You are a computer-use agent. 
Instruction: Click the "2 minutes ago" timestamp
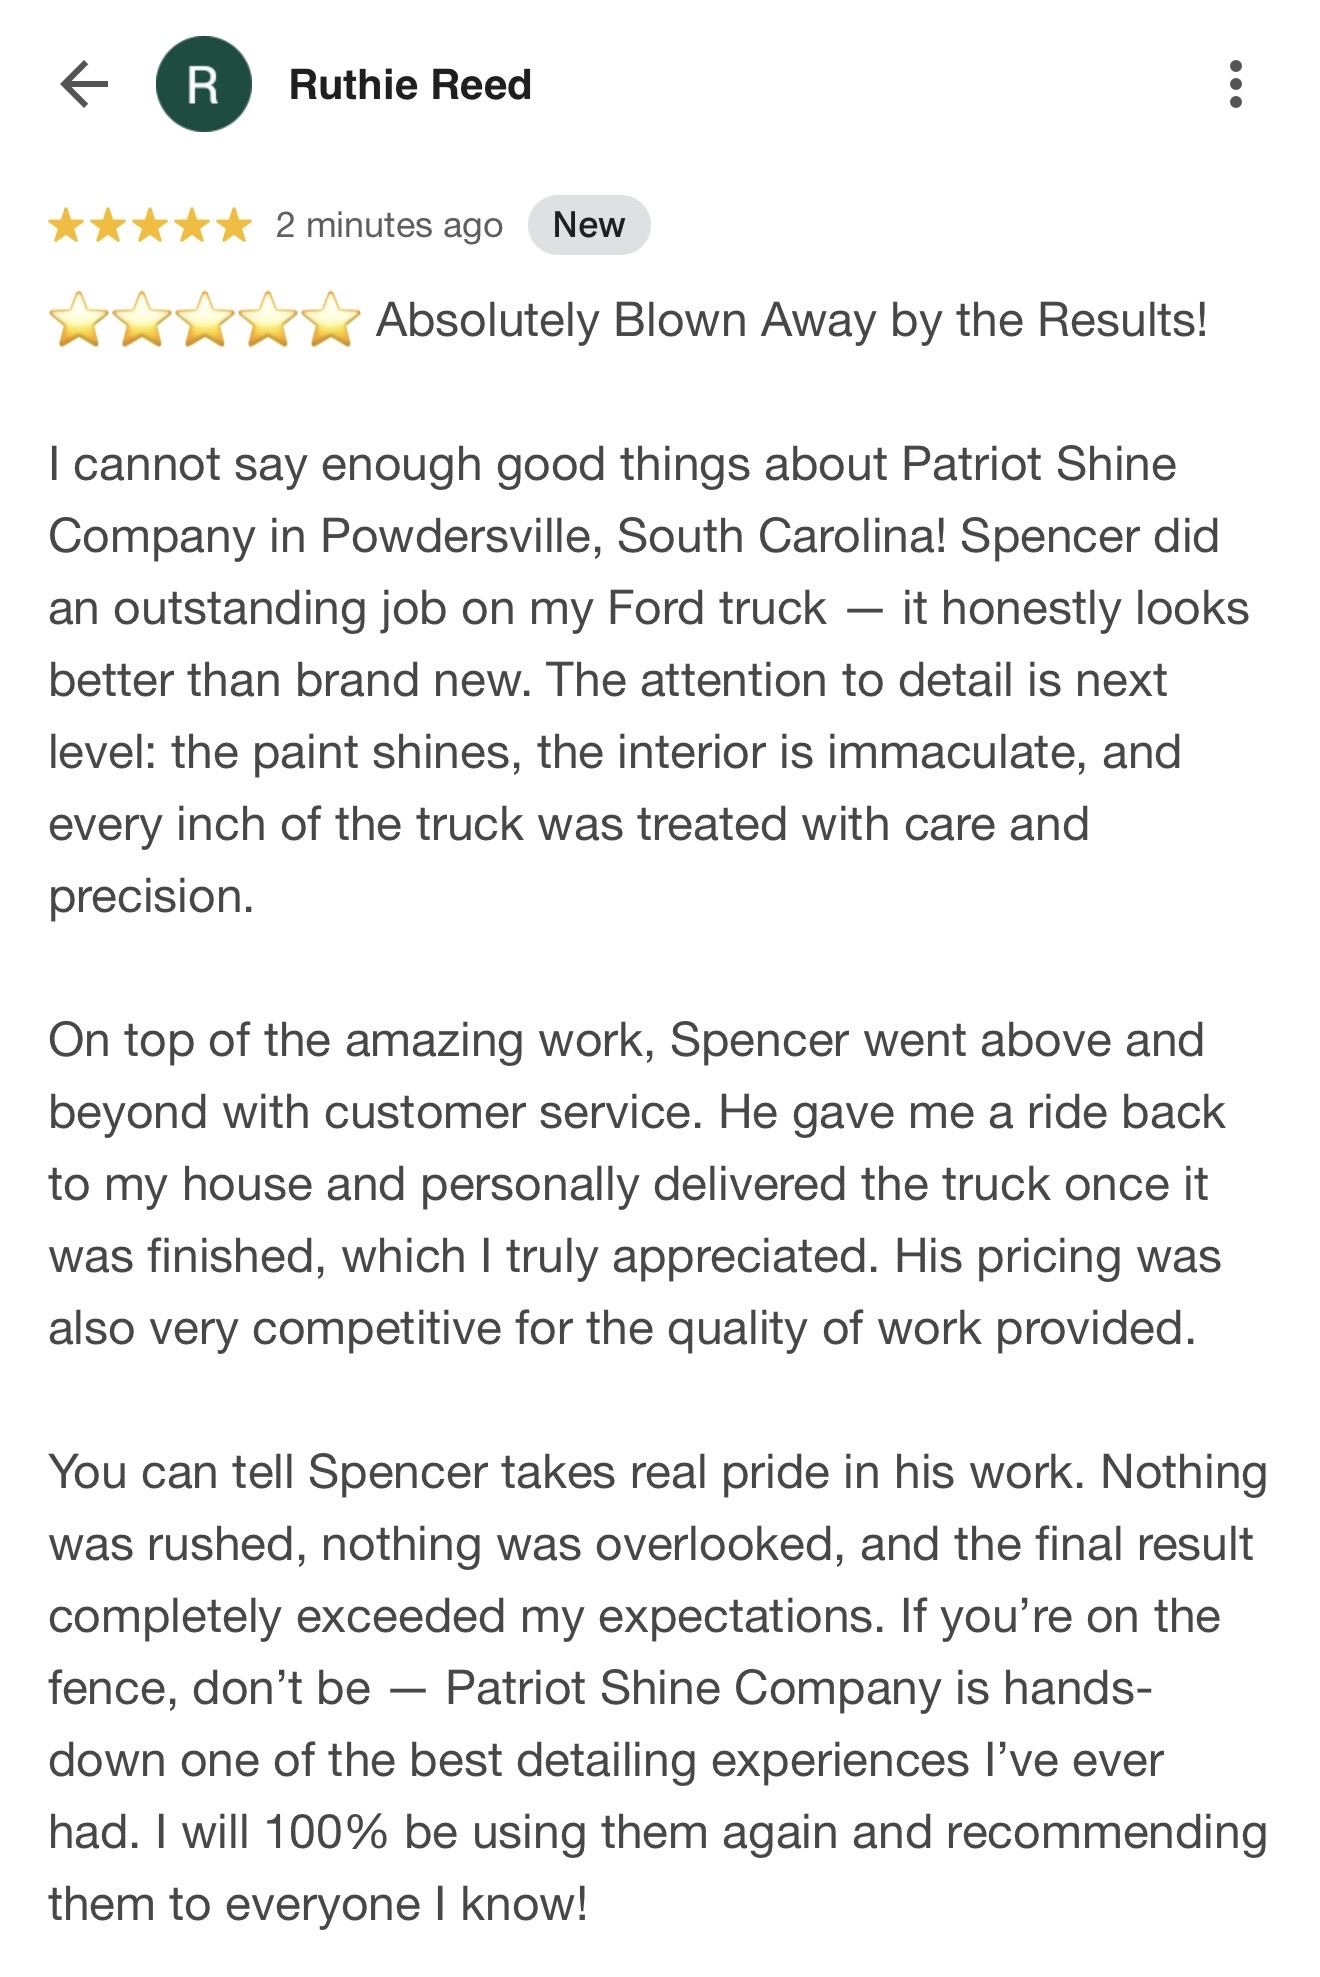pyautogui.click(x=389, y=226)
